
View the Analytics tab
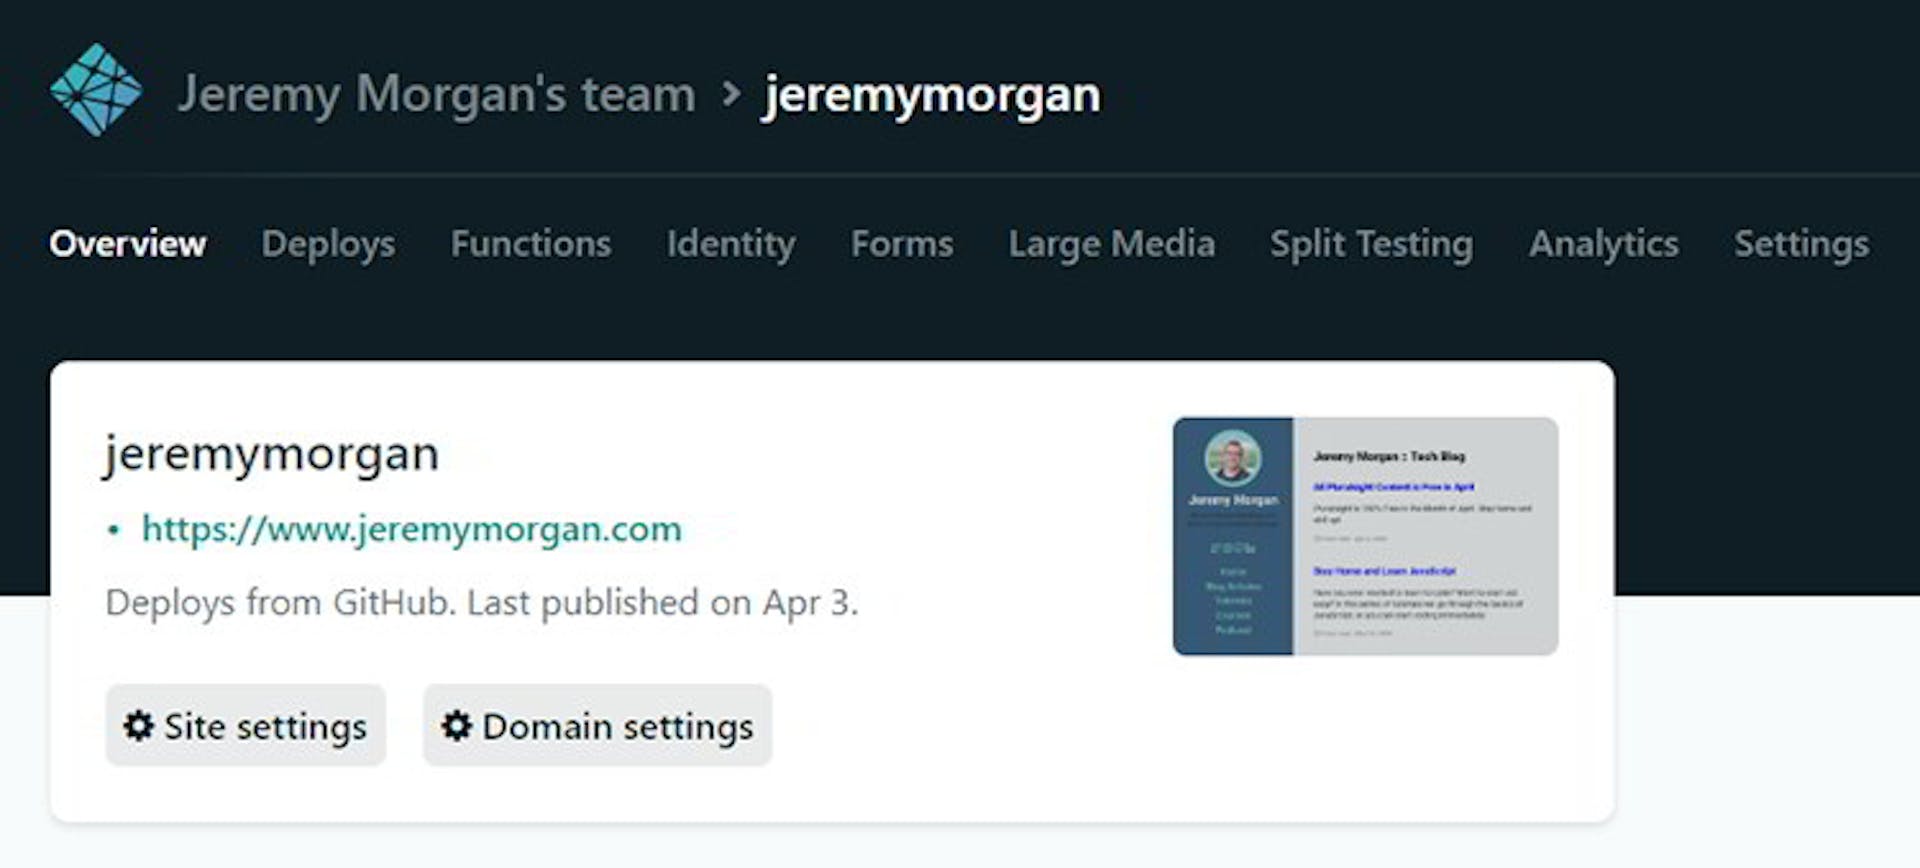[x=1604, y=244]
